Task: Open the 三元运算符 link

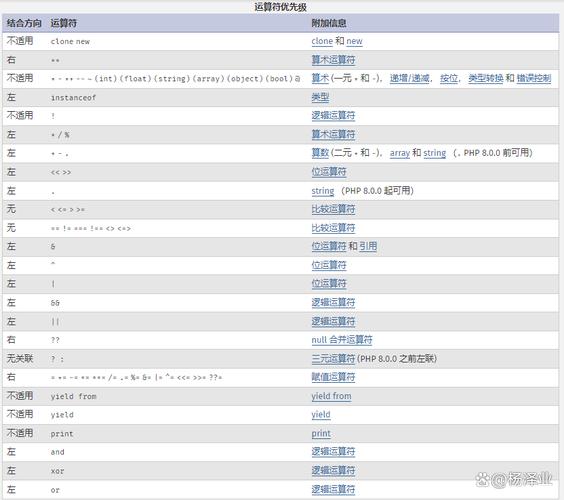Action: (333, 359)
